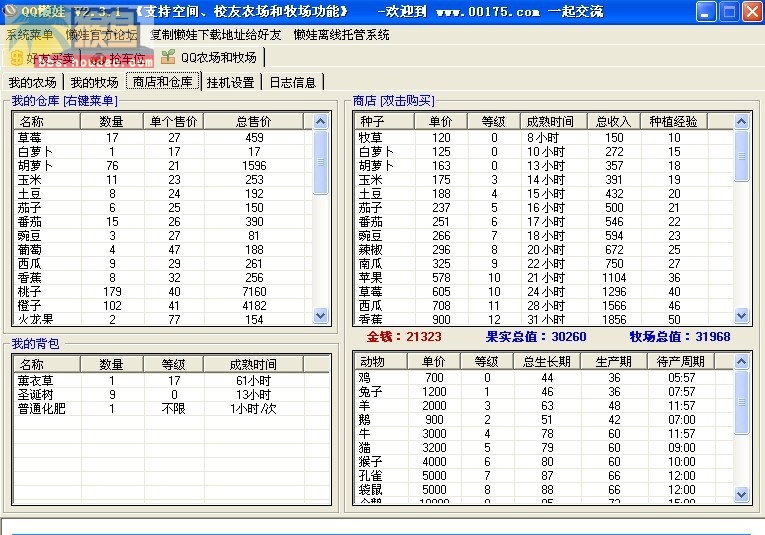This screenshot has width=765, height=535.
Task: Select 猴子 row in animal shop
Action: point(544,461)
